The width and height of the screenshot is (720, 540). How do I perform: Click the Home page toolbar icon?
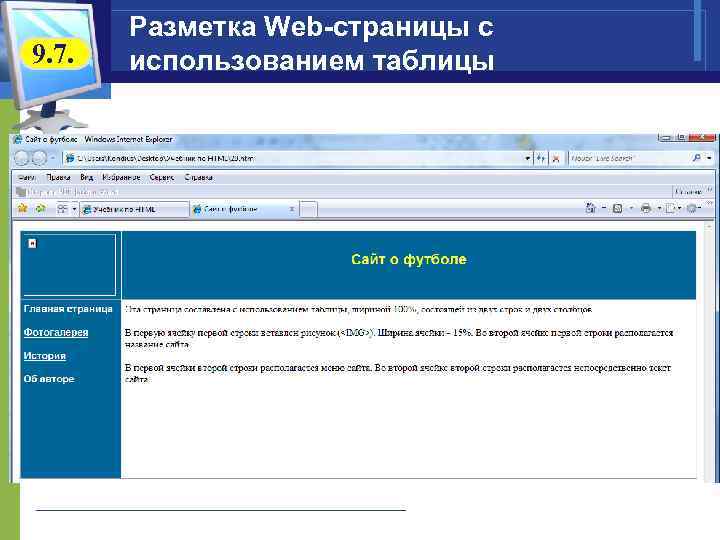(591, 208)
